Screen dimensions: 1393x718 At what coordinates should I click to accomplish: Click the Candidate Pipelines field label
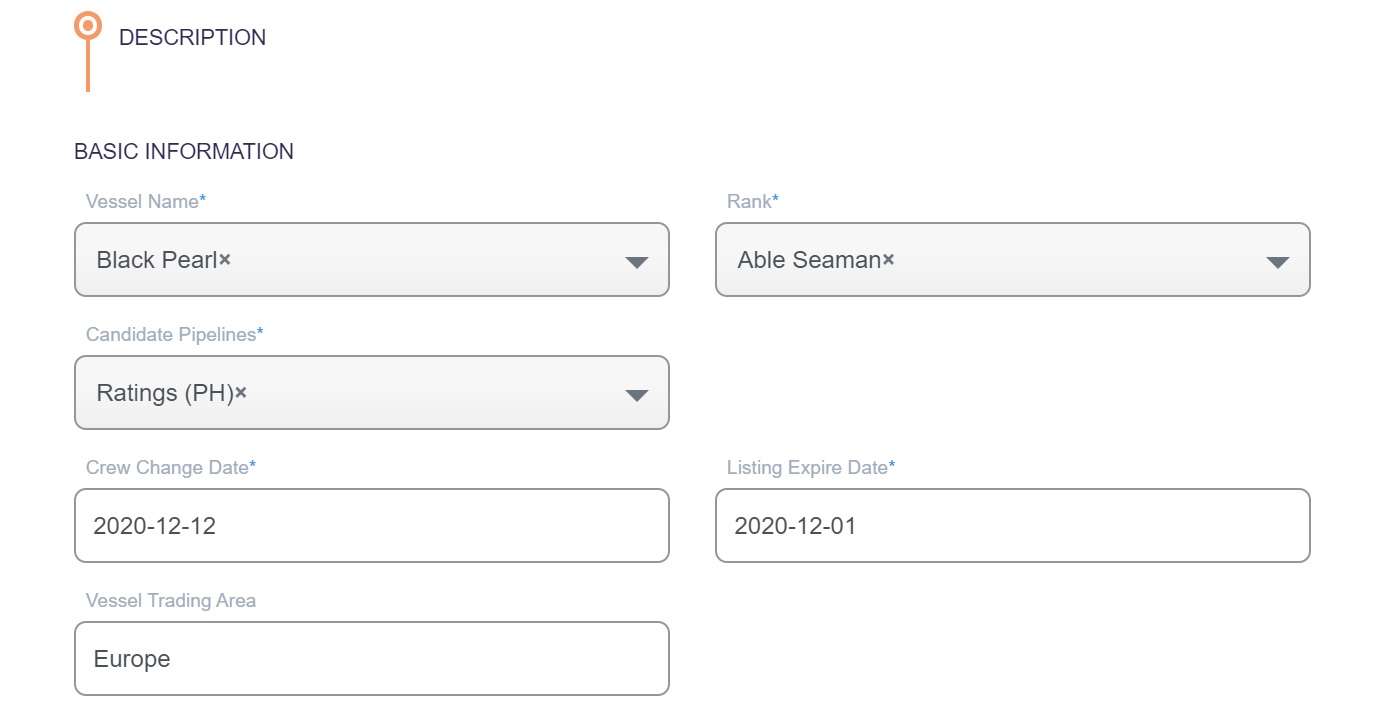point(171,335)
